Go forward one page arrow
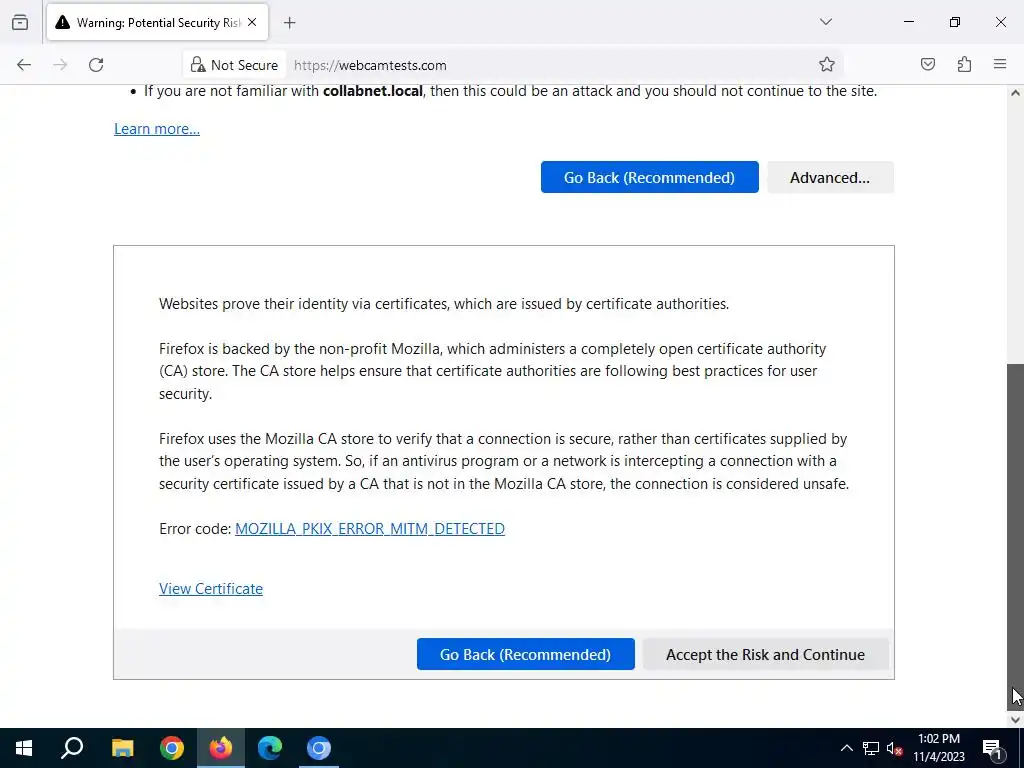The image size is (1024, 768). point(60,65)
